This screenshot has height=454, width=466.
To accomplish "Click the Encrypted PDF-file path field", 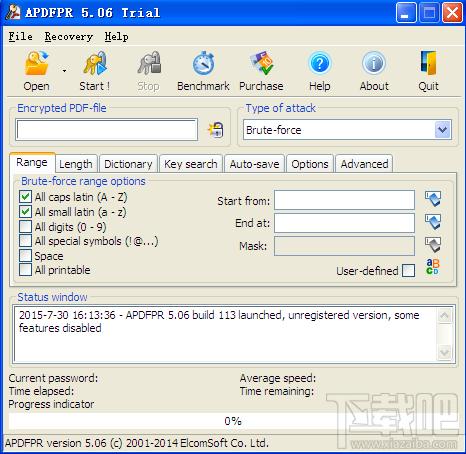I will [x=107, y=130].
